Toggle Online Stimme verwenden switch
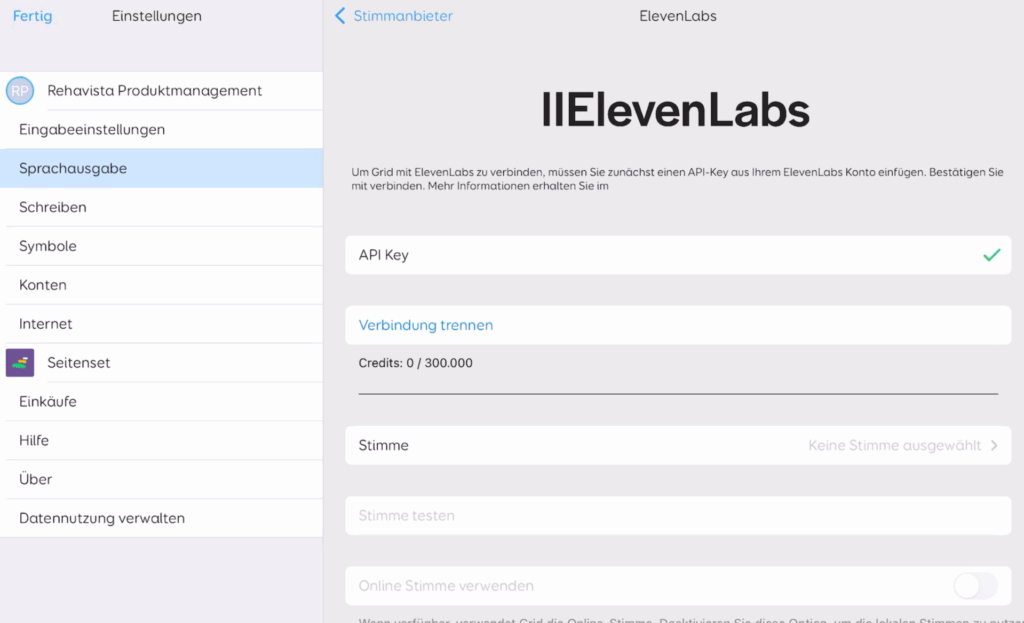 (x=975, y=586)
